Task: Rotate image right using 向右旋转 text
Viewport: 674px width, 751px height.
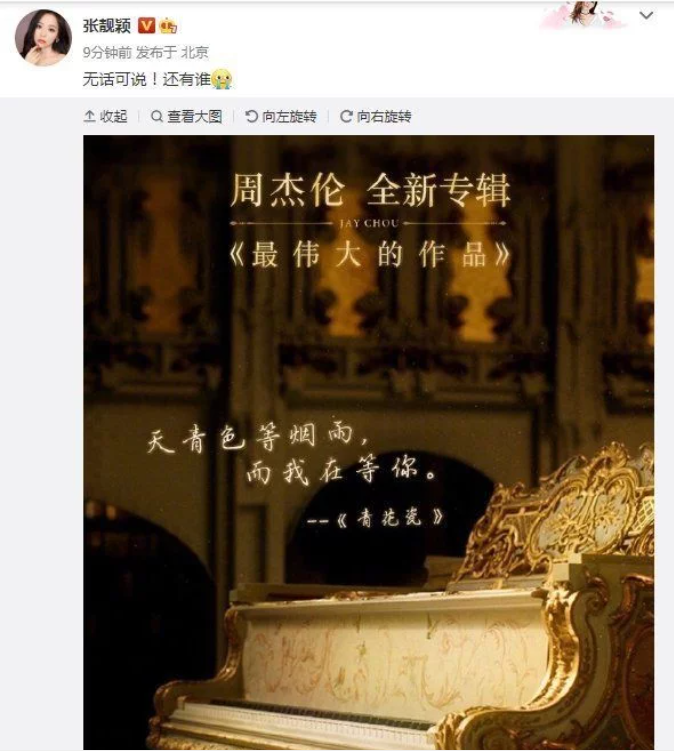Action: [384, 116]
